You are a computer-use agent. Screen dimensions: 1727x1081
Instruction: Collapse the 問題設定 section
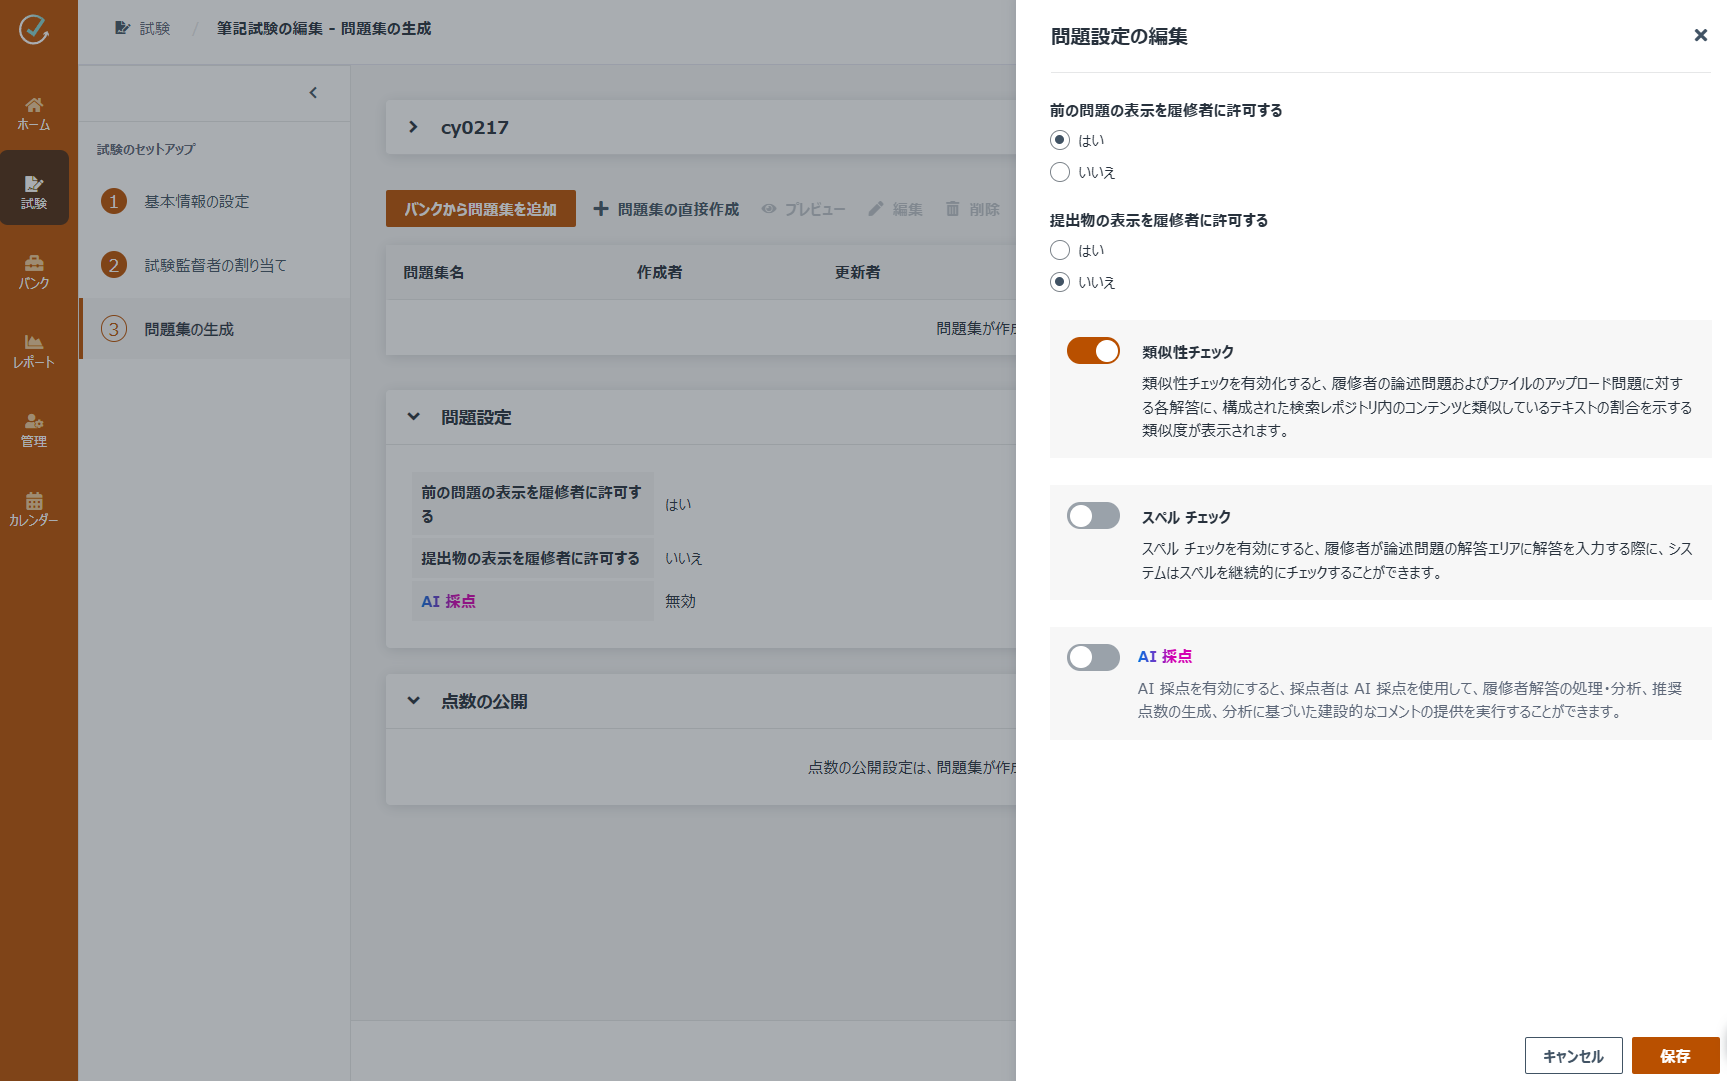point(412,417)
